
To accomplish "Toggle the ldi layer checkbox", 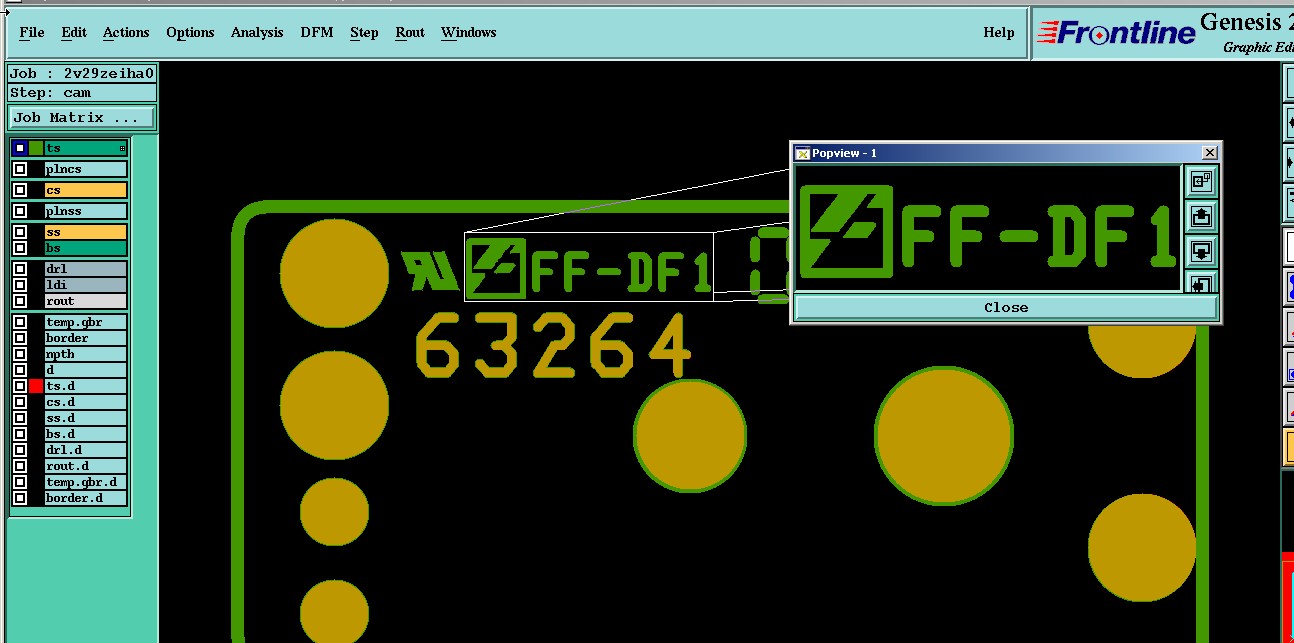I will (x=20, y=285).
